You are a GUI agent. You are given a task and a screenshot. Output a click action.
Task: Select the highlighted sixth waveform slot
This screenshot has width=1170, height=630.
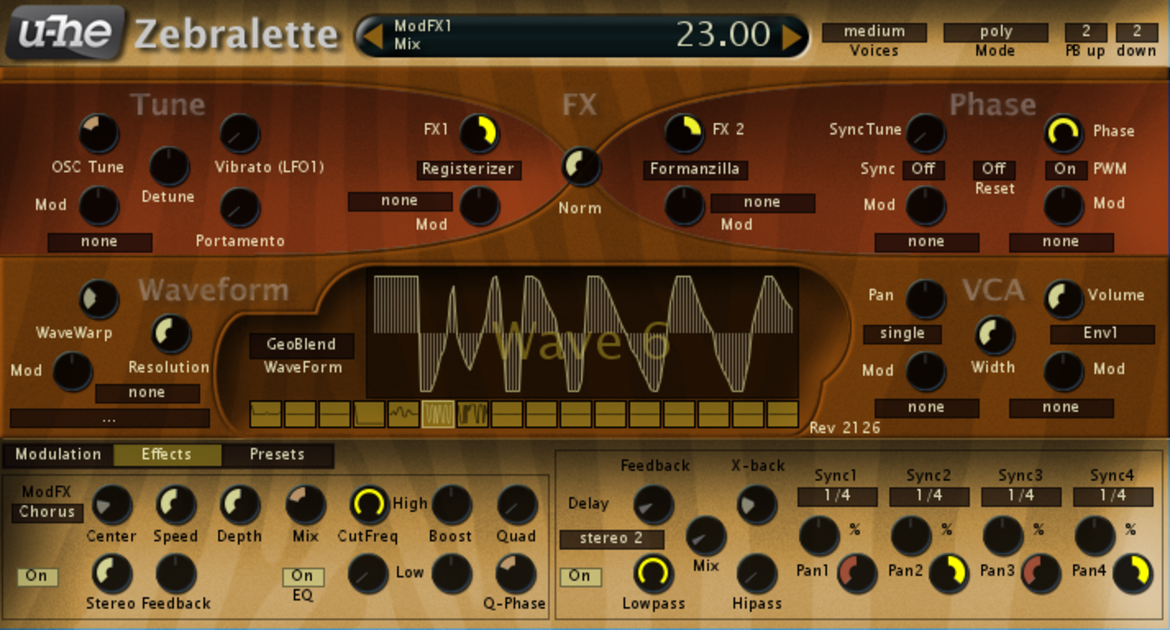coord(438,414)
